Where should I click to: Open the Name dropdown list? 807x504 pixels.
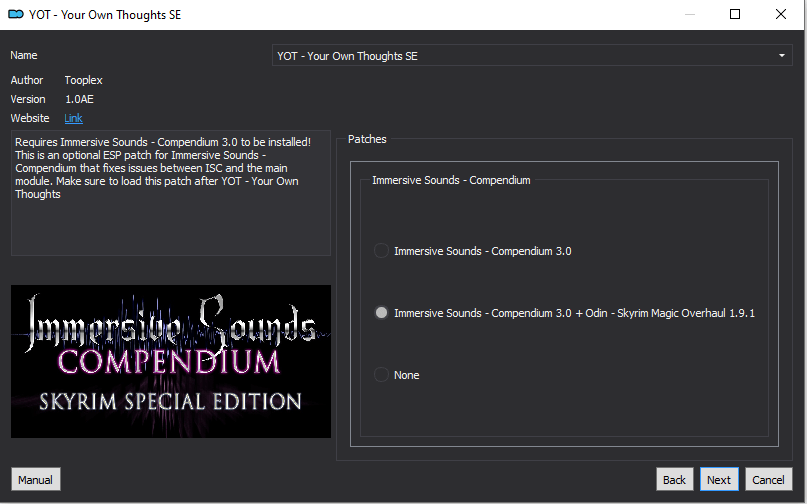point(532,55)
